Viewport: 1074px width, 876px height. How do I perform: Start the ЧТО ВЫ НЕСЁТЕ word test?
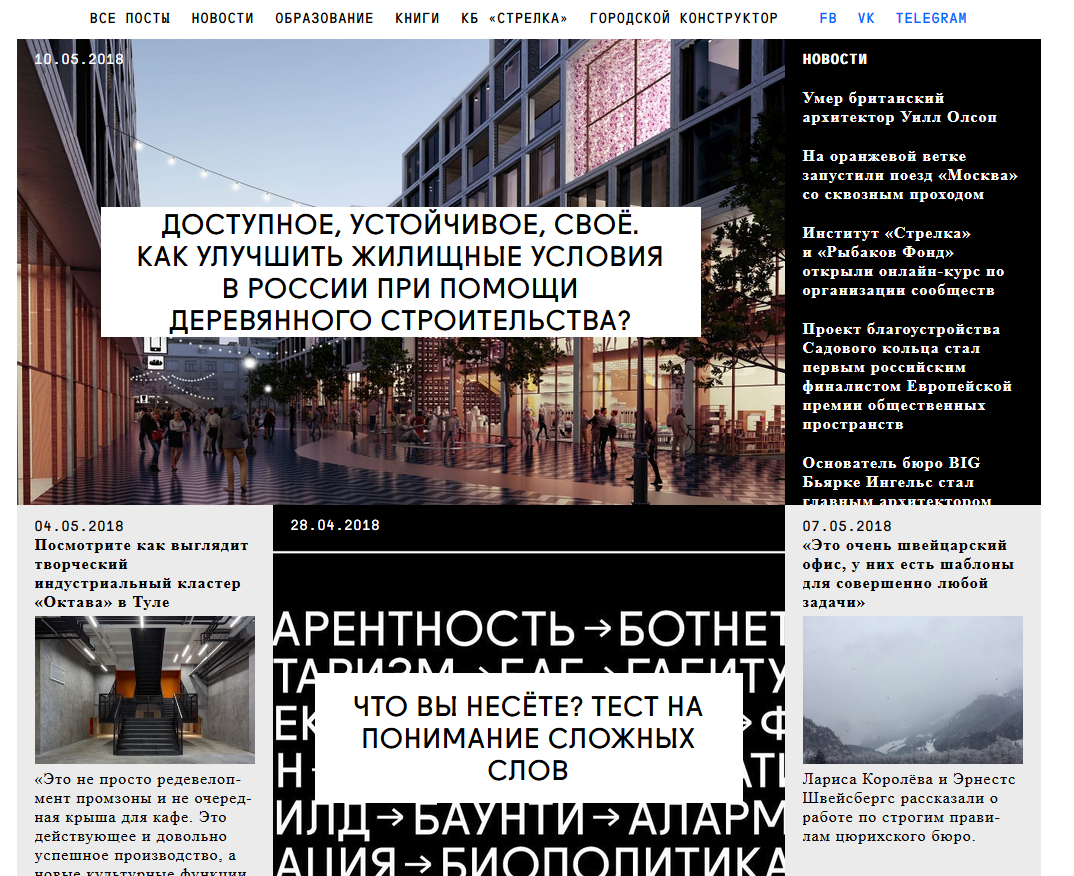(x=528, y=738)
